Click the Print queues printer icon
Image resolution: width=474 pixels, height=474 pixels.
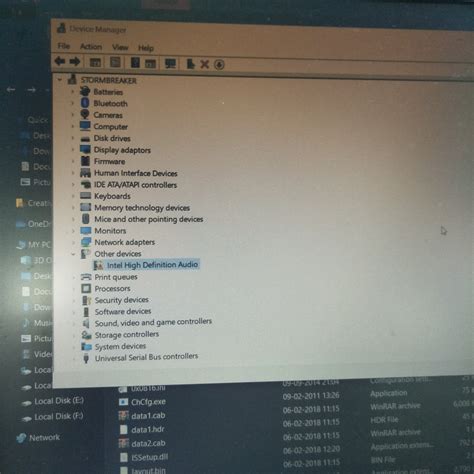pyautogui.click(x=86, y=277)
